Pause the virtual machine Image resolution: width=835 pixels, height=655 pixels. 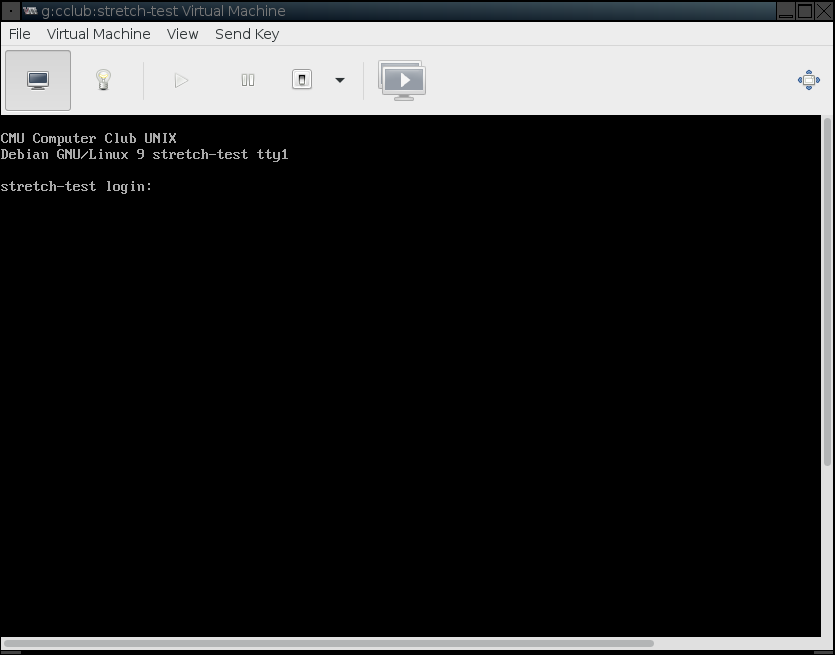pos(248,80)
